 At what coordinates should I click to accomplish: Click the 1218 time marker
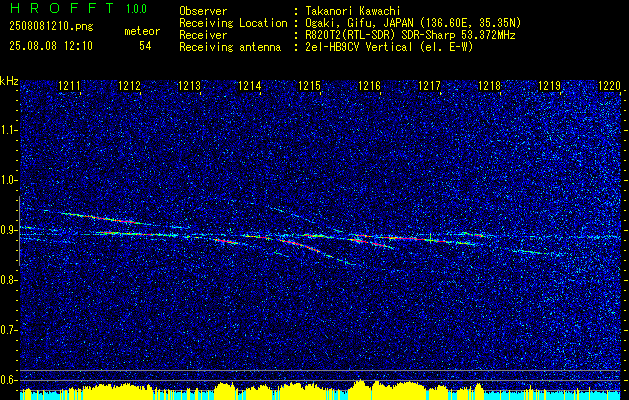click(489, 86)
